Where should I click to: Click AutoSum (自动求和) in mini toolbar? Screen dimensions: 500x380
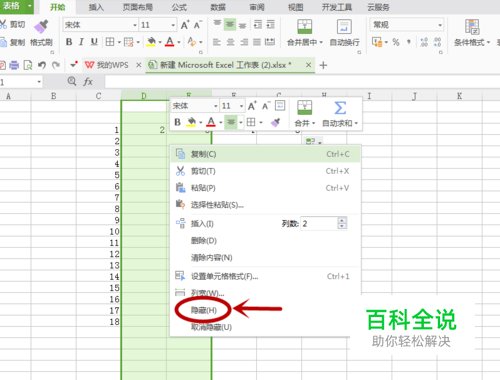pyautogui.click(x=340, y=114)
